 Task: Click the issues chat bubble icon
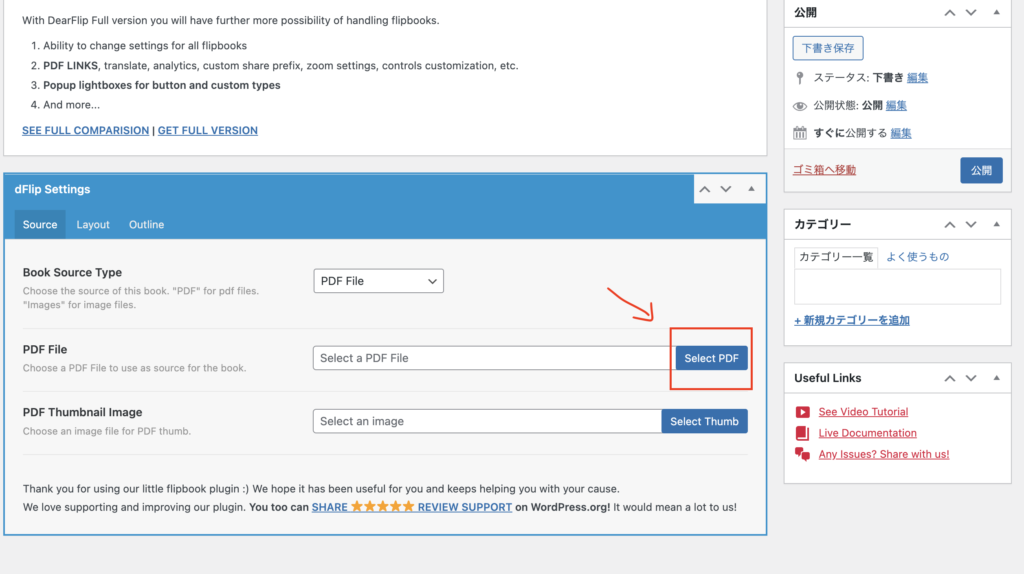(803, 454)
